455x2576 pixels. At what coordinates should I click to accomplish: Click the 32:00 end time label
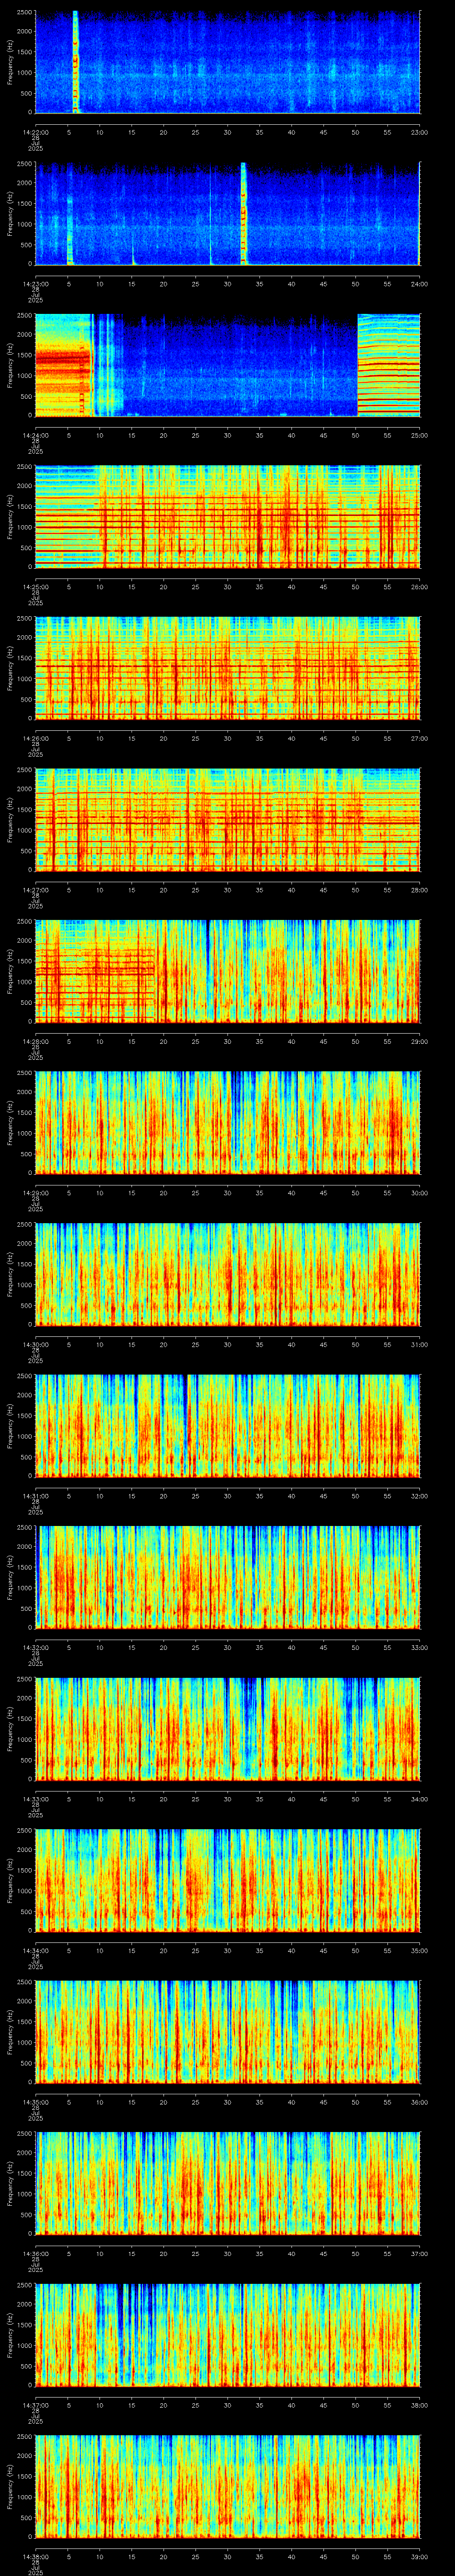click(x=419, y=1495)
